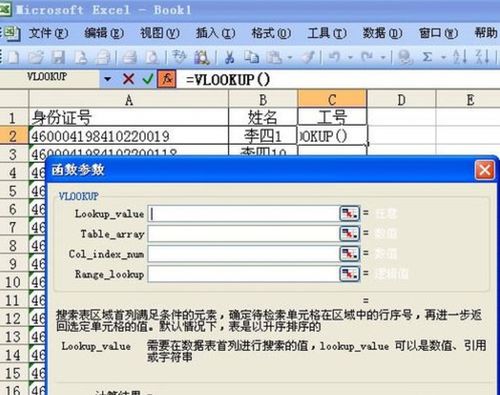This screenshot has height=395, width=500.
Task: Click the Spelling check toolbar icon
Action: (179, 57)
